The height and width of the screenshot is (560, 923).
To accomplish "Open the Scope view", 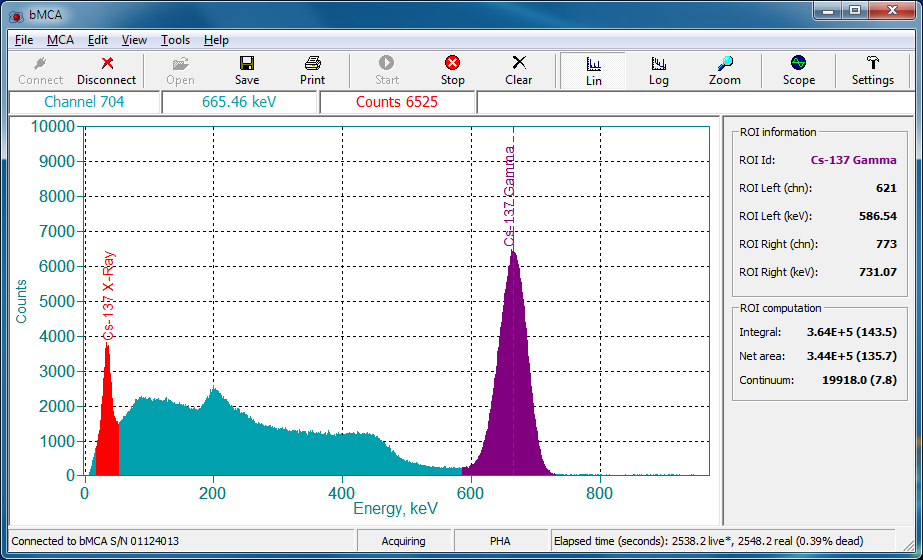I will (798, 70).
